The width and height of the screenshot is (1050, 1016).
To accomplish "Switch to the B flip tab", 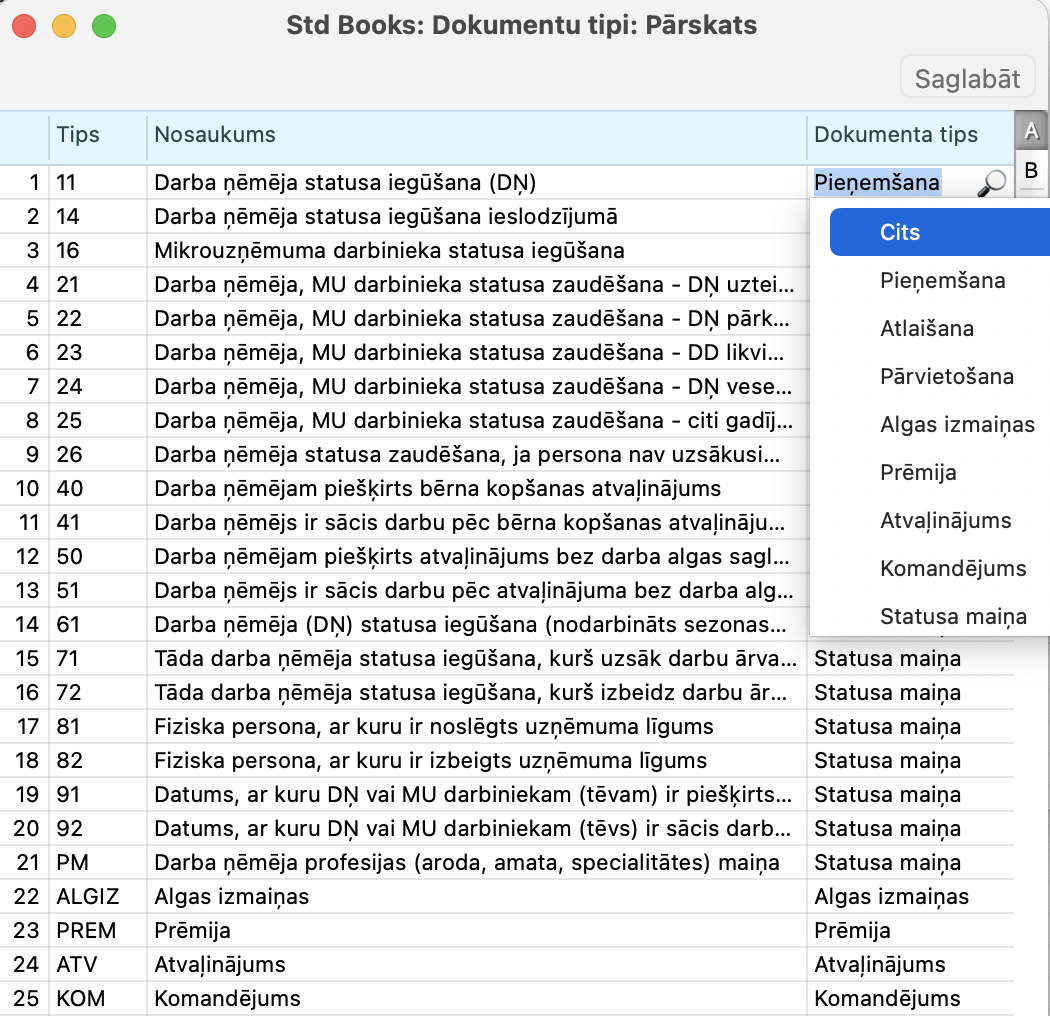I will coord(1031,169).
